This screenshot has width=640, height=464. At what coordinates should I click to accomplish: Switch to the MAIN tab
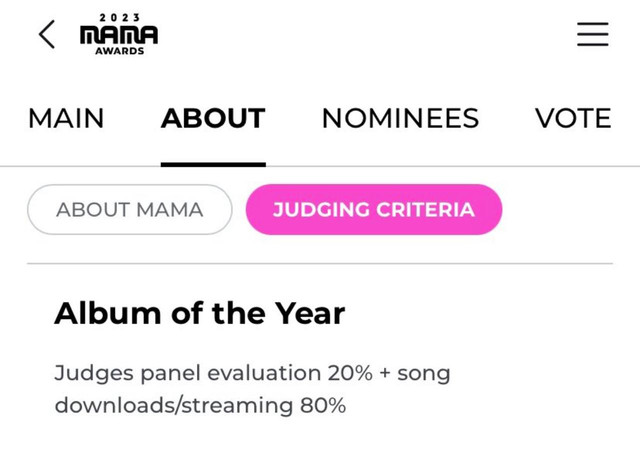(x=66, y=118)
